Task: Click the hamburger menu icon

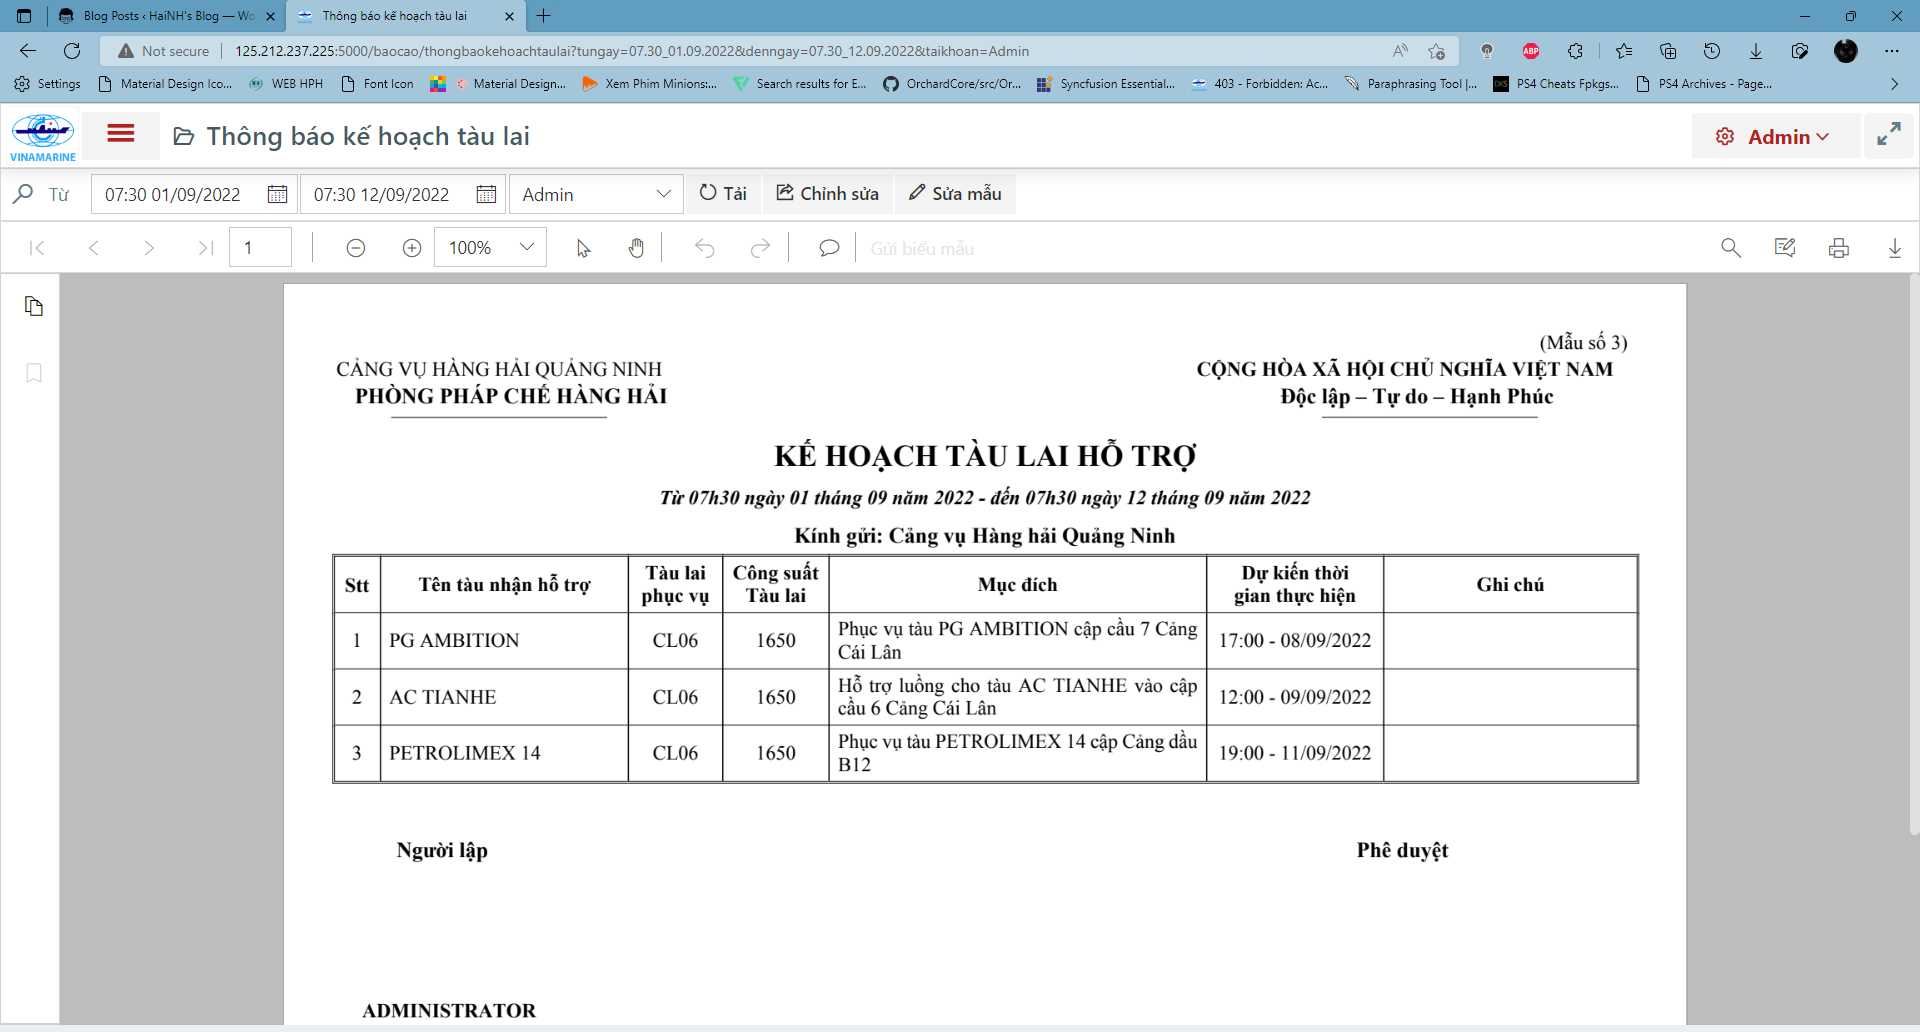Action: 121,134
